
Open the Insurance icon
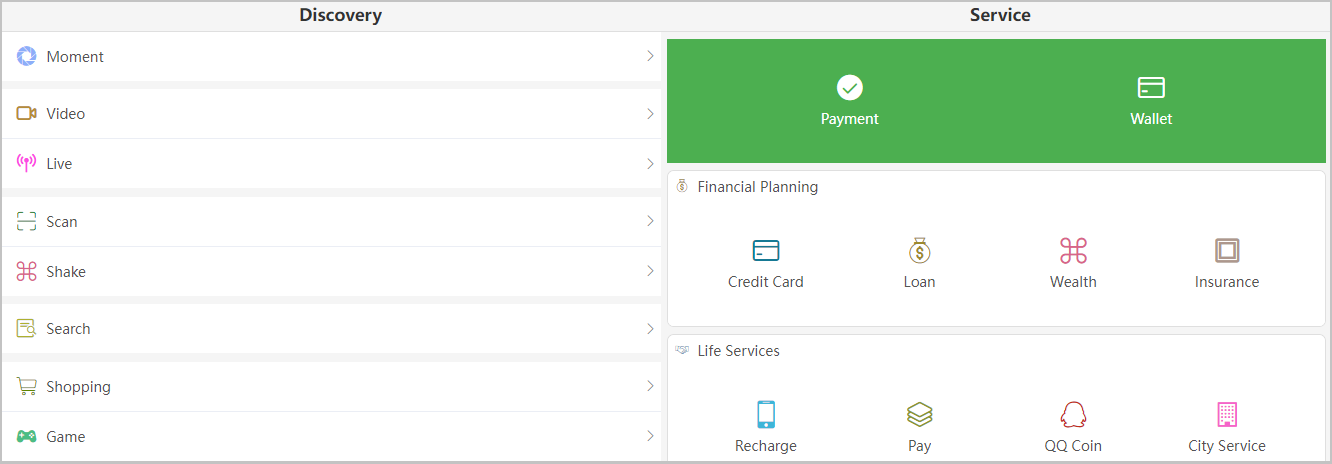(1227, 250)
